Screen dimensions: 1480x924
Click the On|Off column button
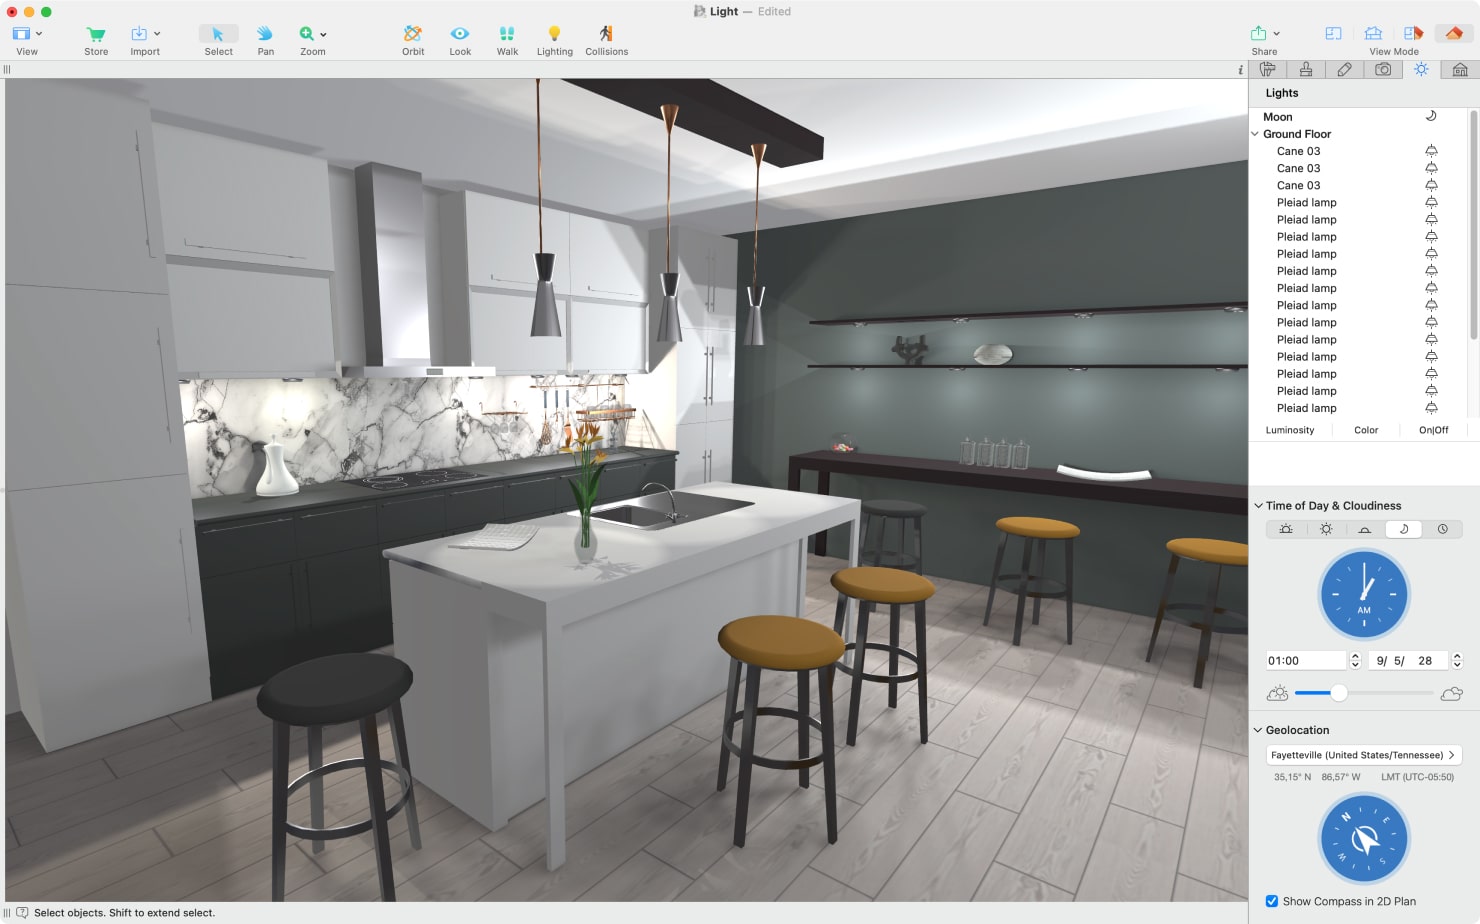[x=1433, y=430]
